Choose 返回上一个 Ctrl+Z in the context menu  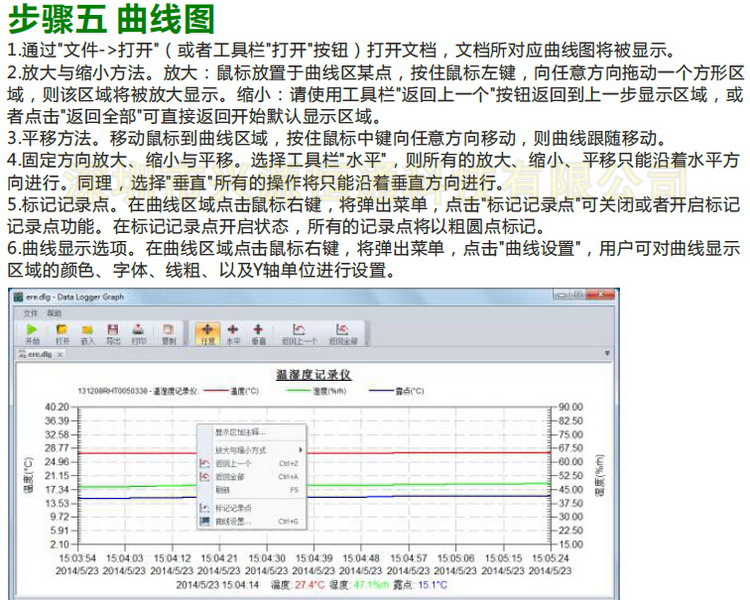pyautogui.click(x=252, y=463)
